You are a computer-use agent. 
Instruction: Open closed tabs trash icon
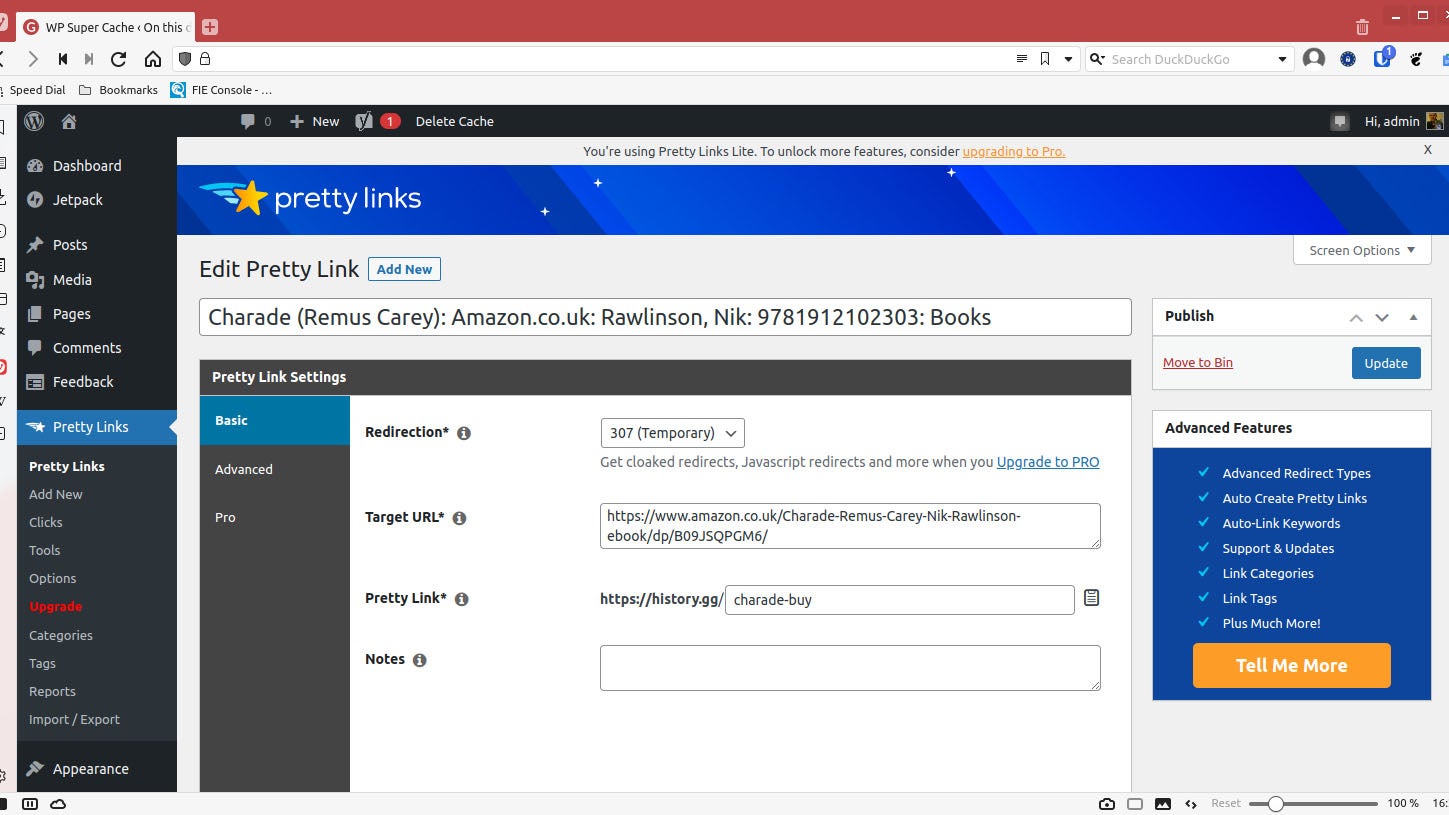click(1362, 27)
